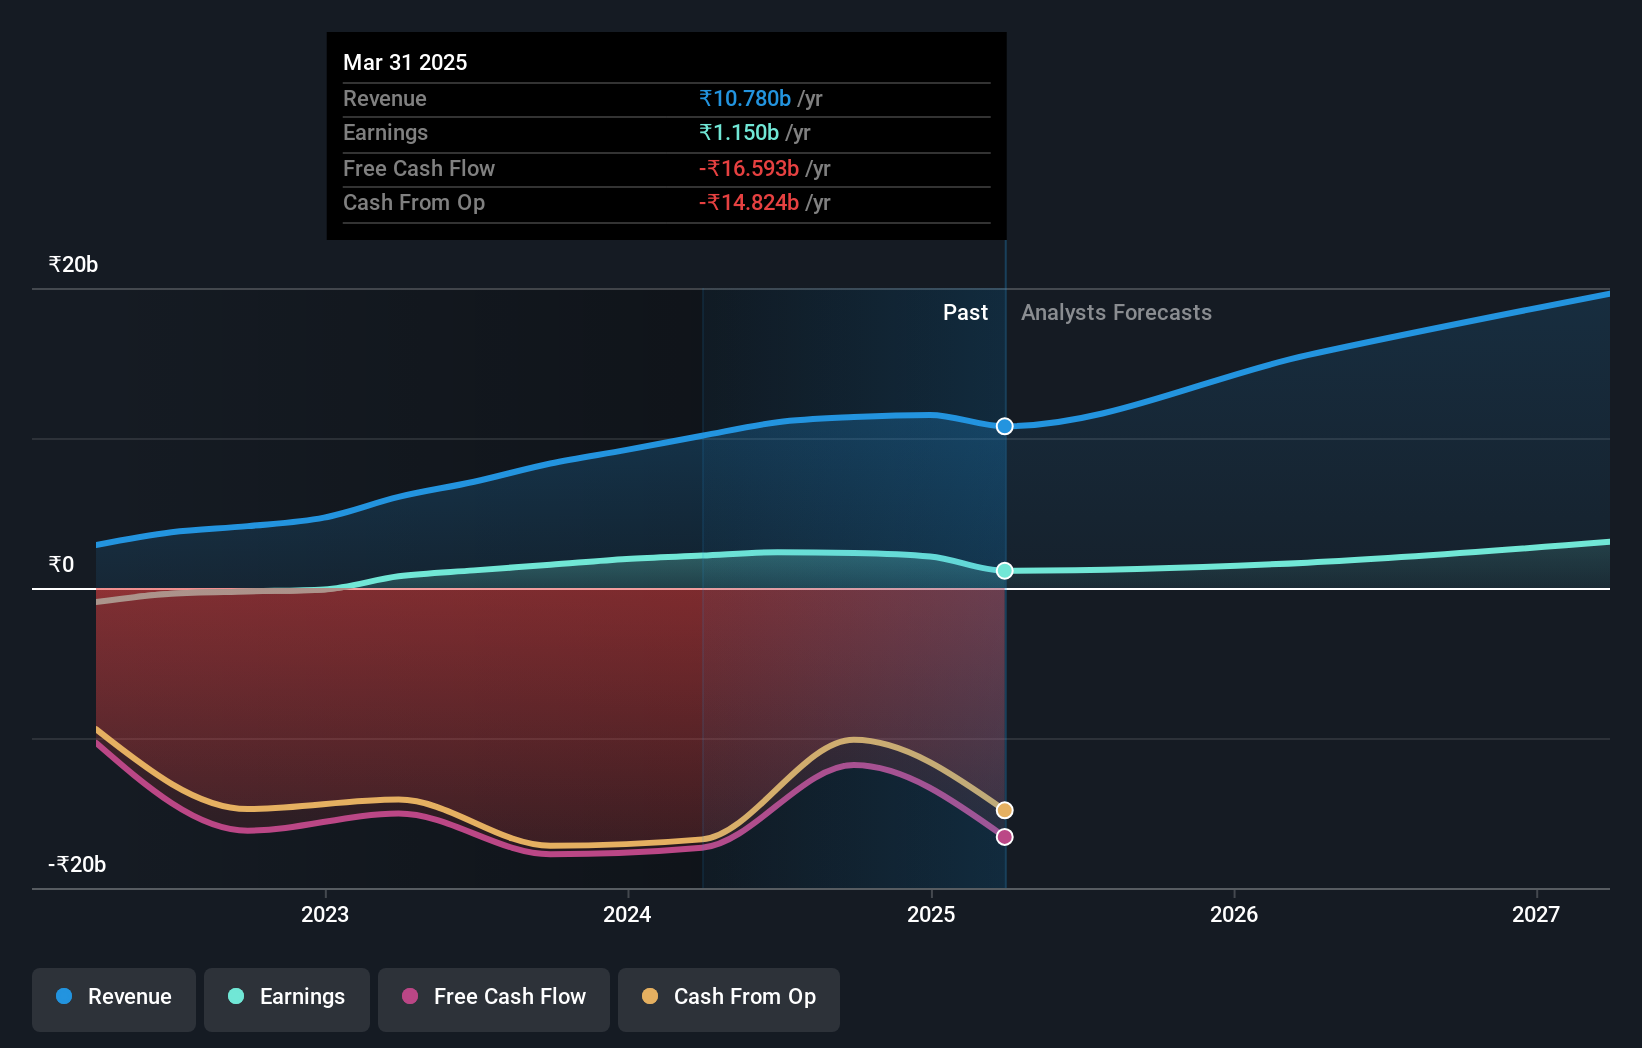Click the Earnings row label in tooltip
1642x1048 pixels.
click(385, 132)
